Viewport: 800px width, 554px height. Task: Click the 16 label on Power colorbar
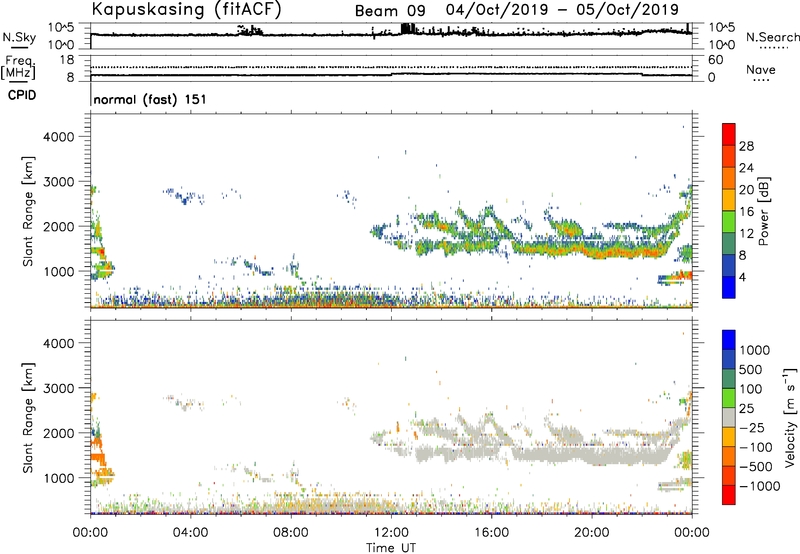746,212
